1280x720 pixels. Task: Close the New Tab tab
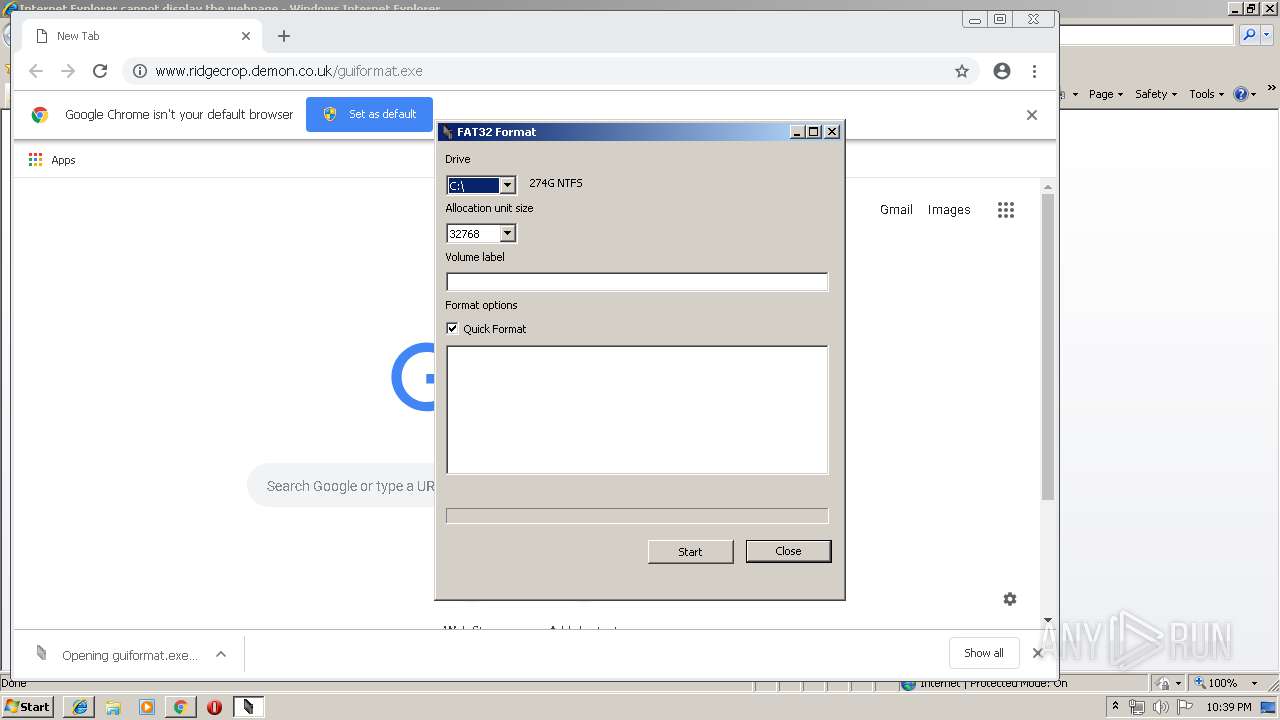click(246, 36)
